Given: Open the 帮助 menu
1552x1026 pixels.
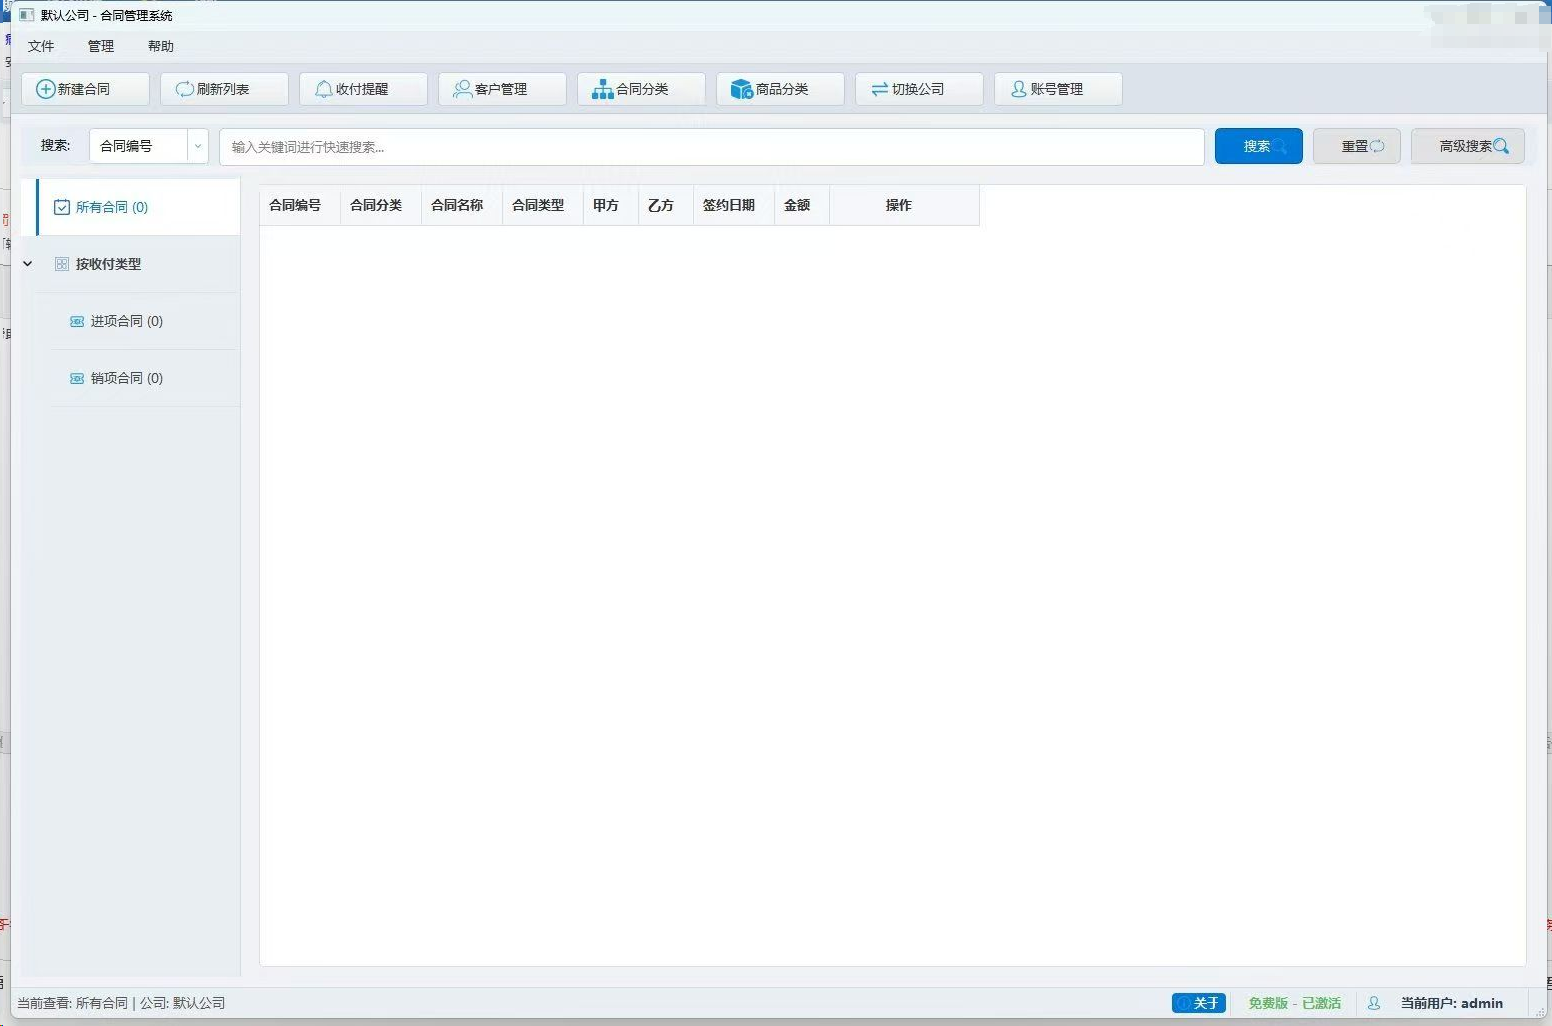Looking at the screenshot, I should 161,45.
